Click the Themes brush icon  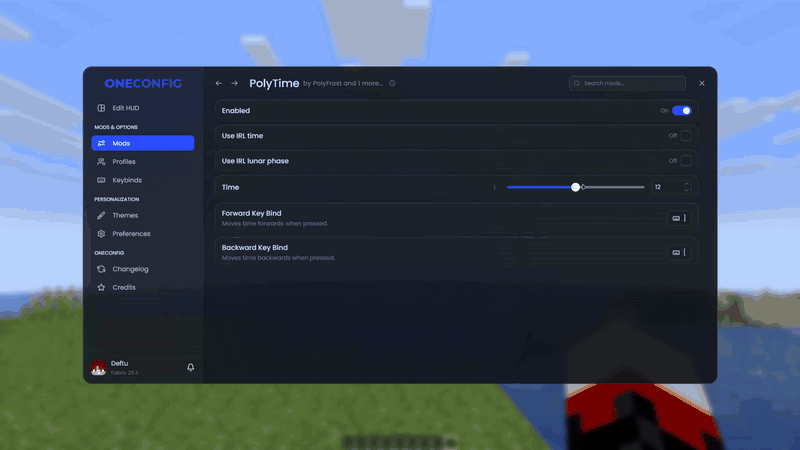[102, 215]
